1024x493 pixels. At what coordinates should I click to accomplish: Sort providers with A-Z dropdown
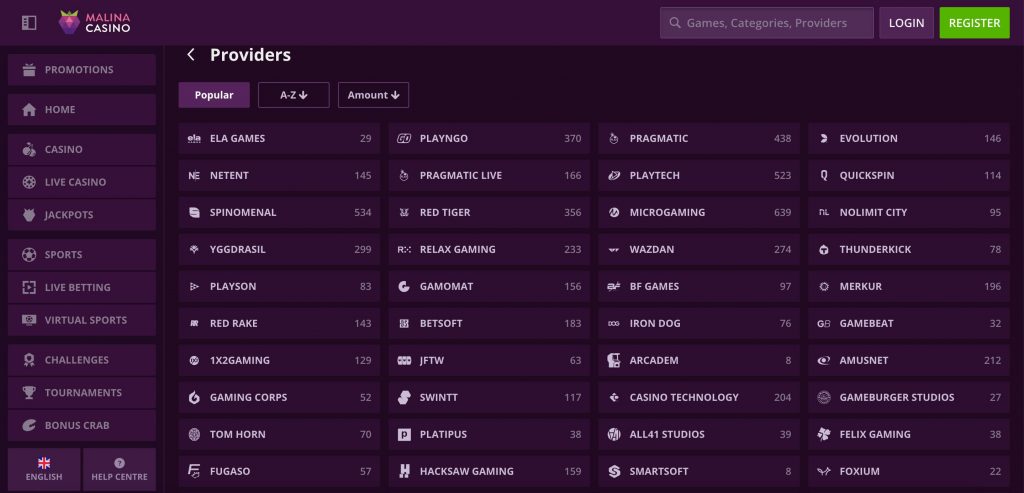[293, 95]
